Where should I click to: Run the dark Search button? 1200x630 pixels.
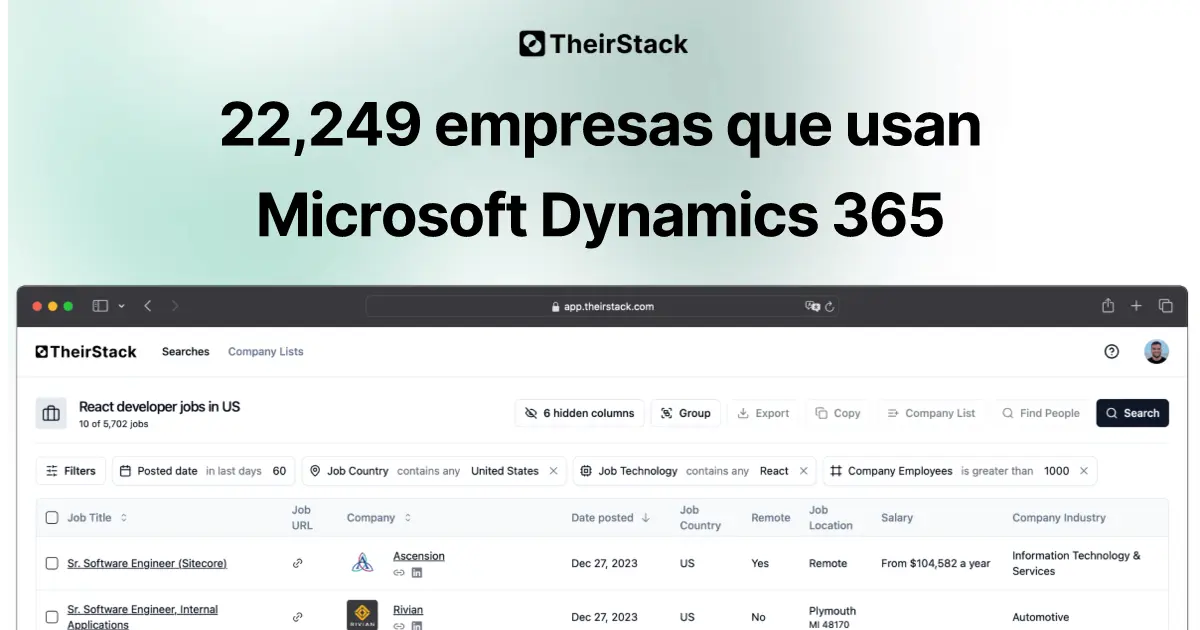coord(1132,413)
